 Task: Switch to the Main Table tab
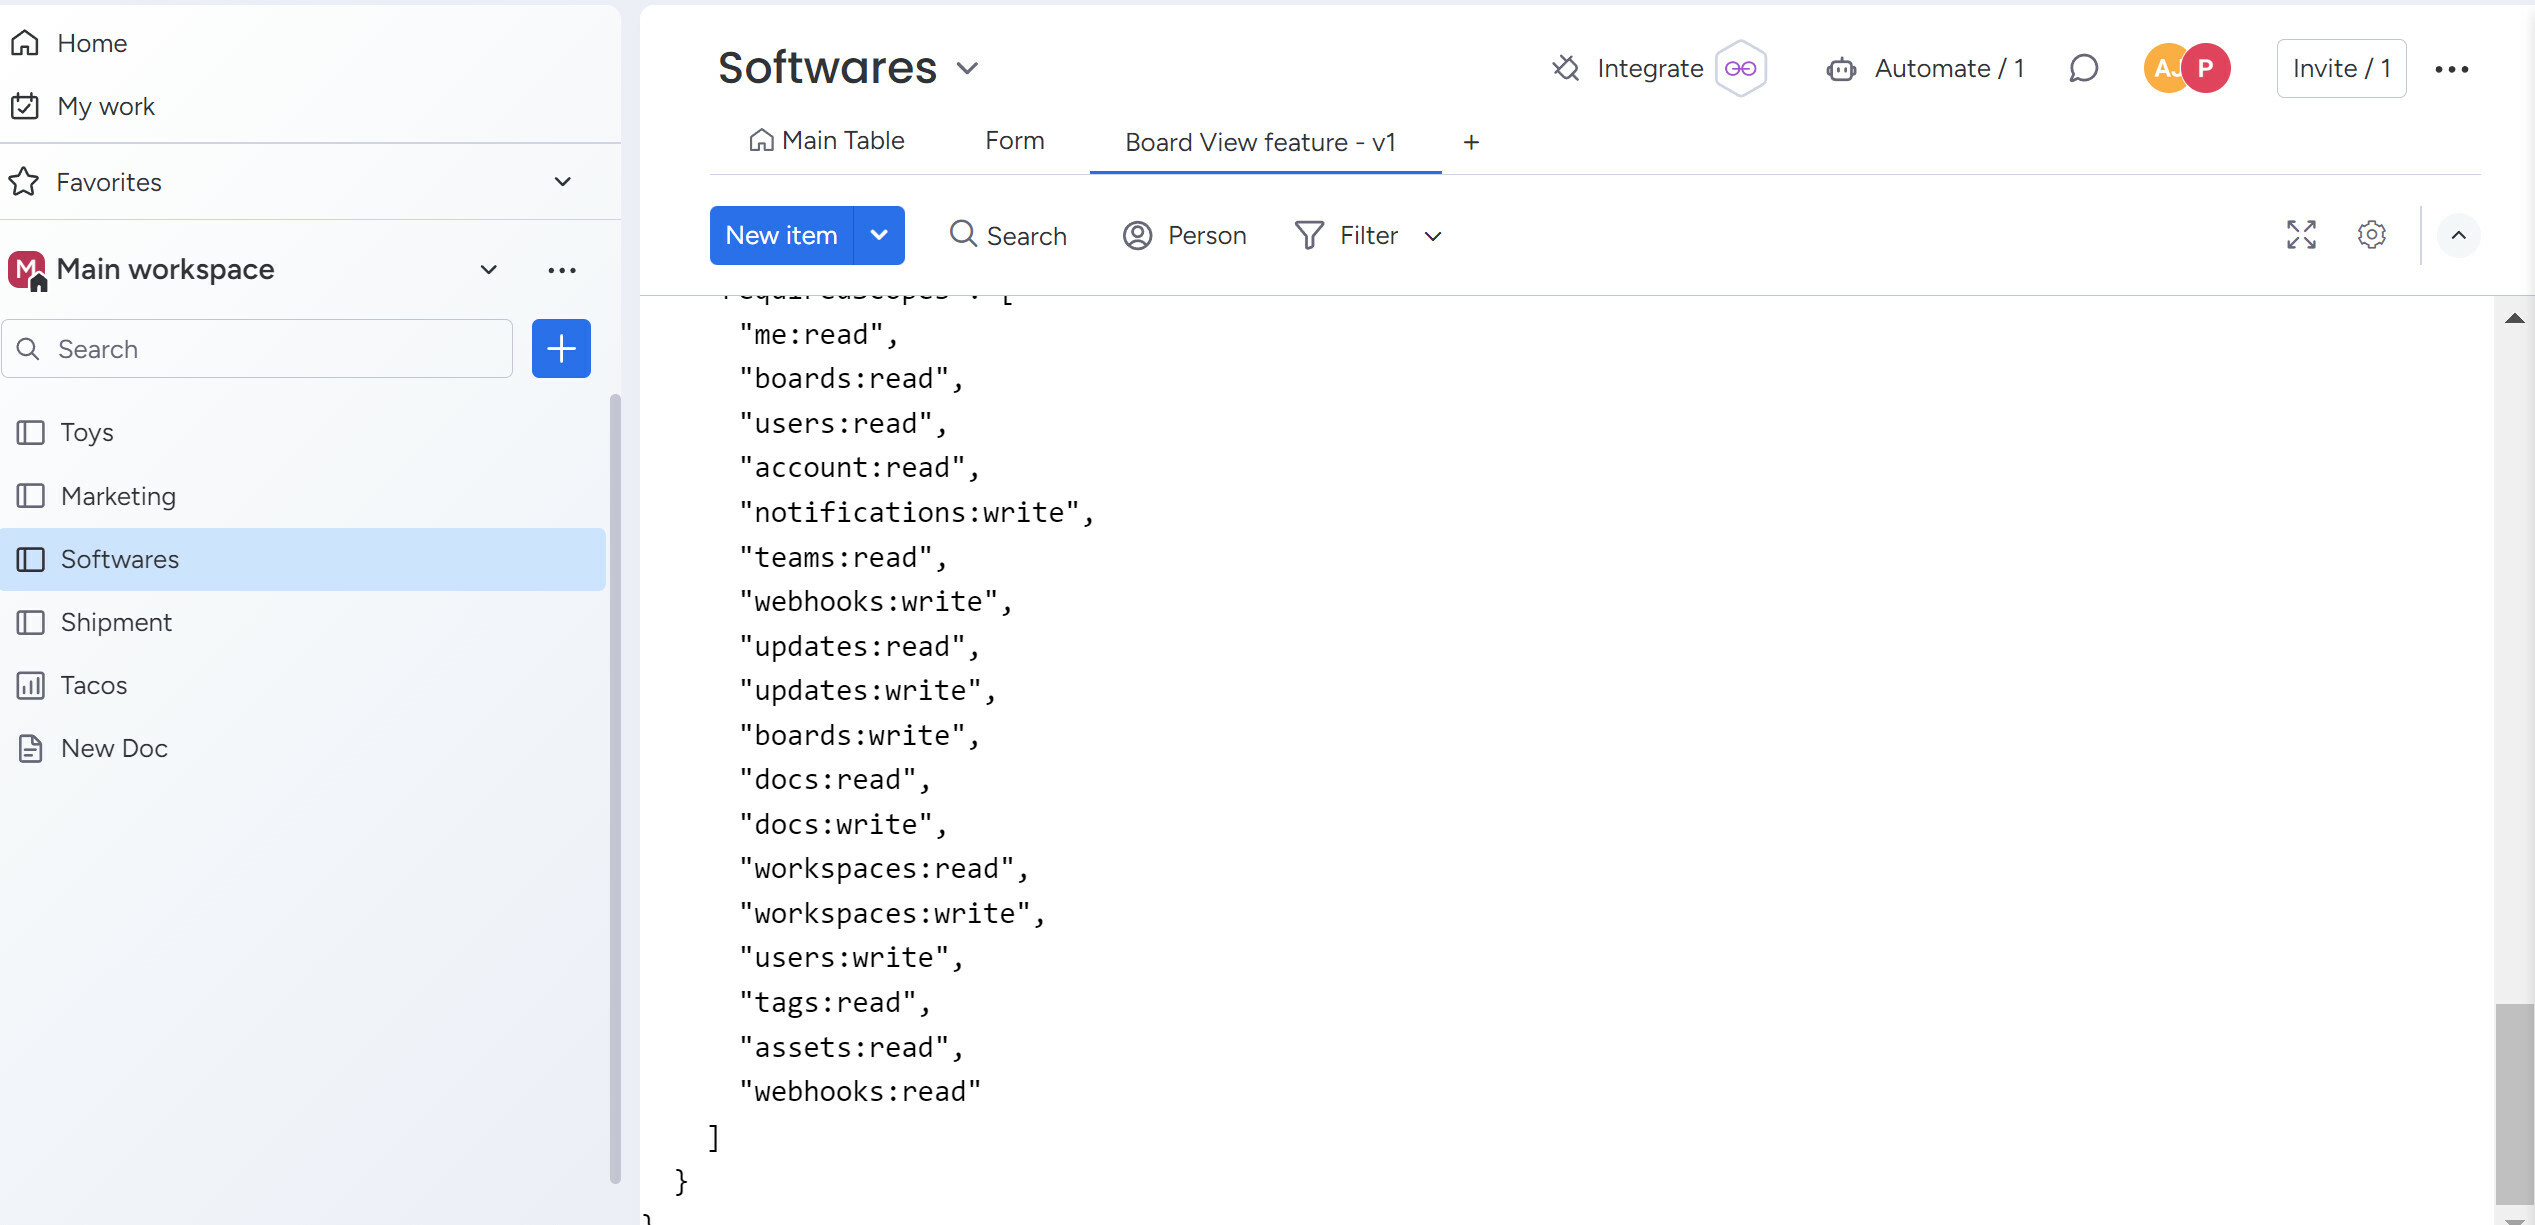pyautogui.click(x=827, y=141)
